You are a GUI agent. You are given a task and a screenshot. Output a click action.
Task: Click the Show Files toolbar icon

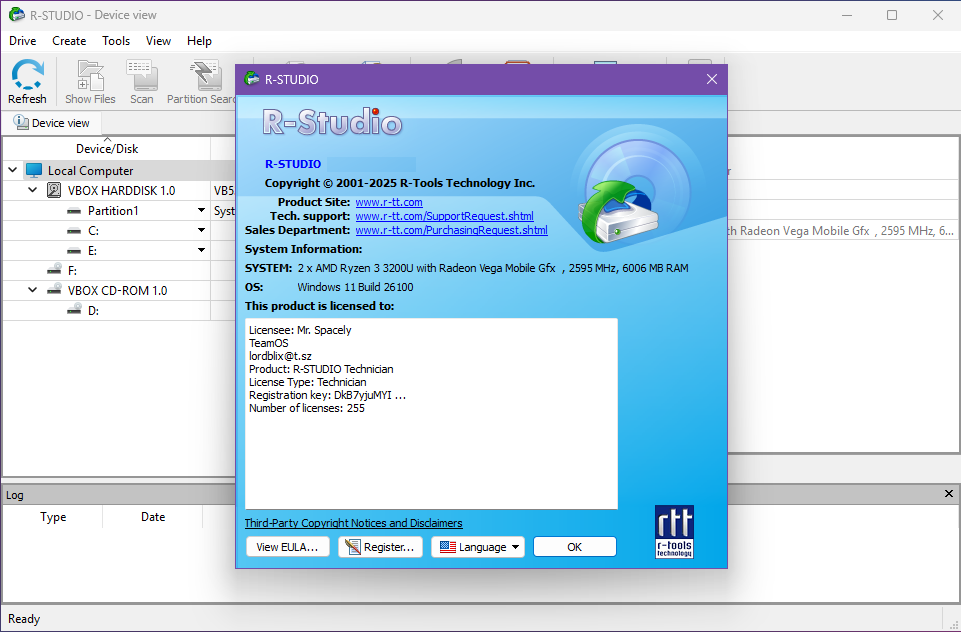90,75
